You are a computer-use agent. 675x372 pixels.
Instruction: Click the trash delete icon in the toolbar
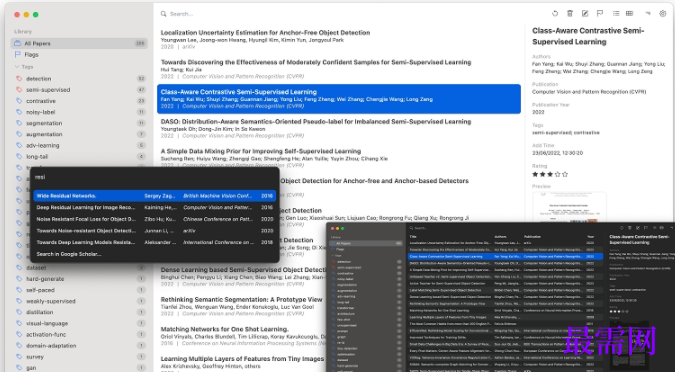click(570, 14)
